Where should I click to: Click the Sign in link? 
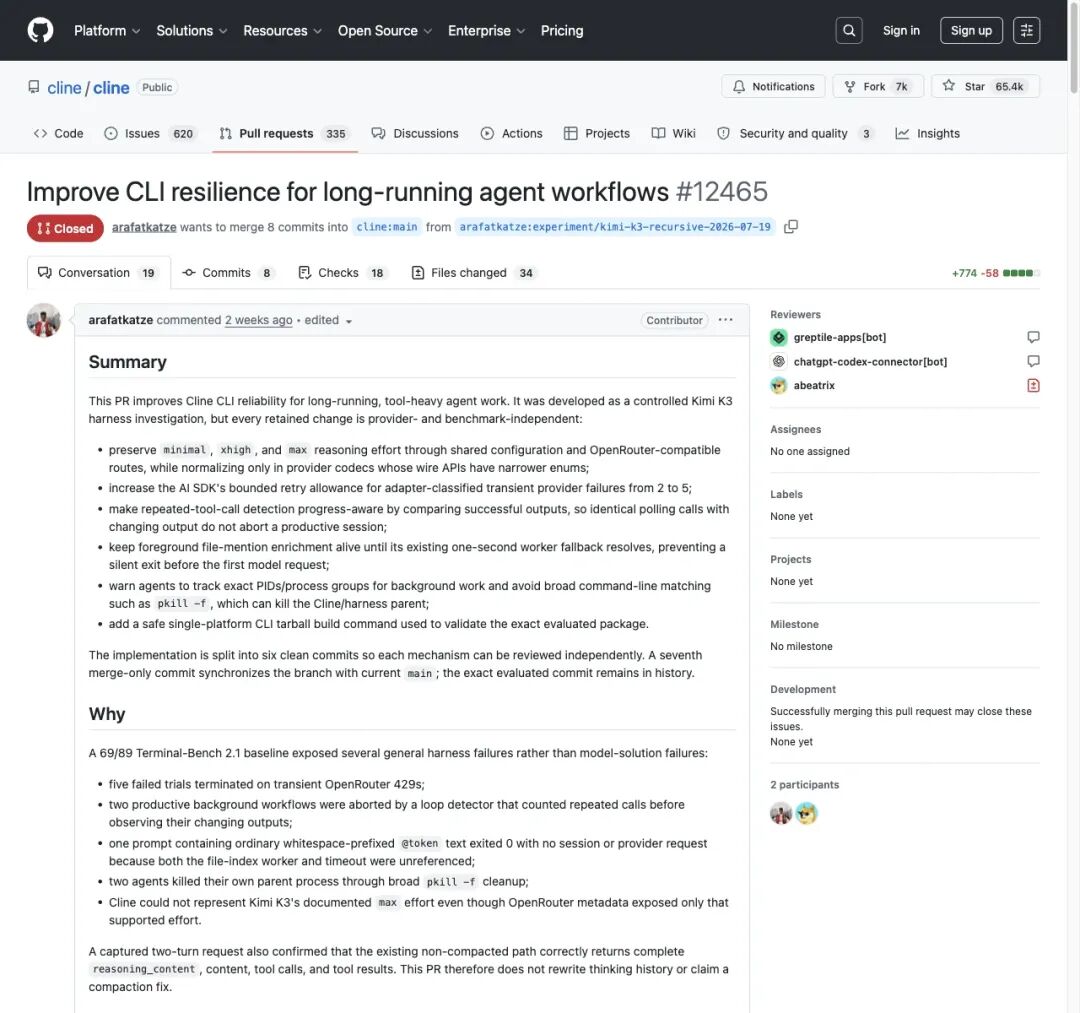tap(901, 30)
